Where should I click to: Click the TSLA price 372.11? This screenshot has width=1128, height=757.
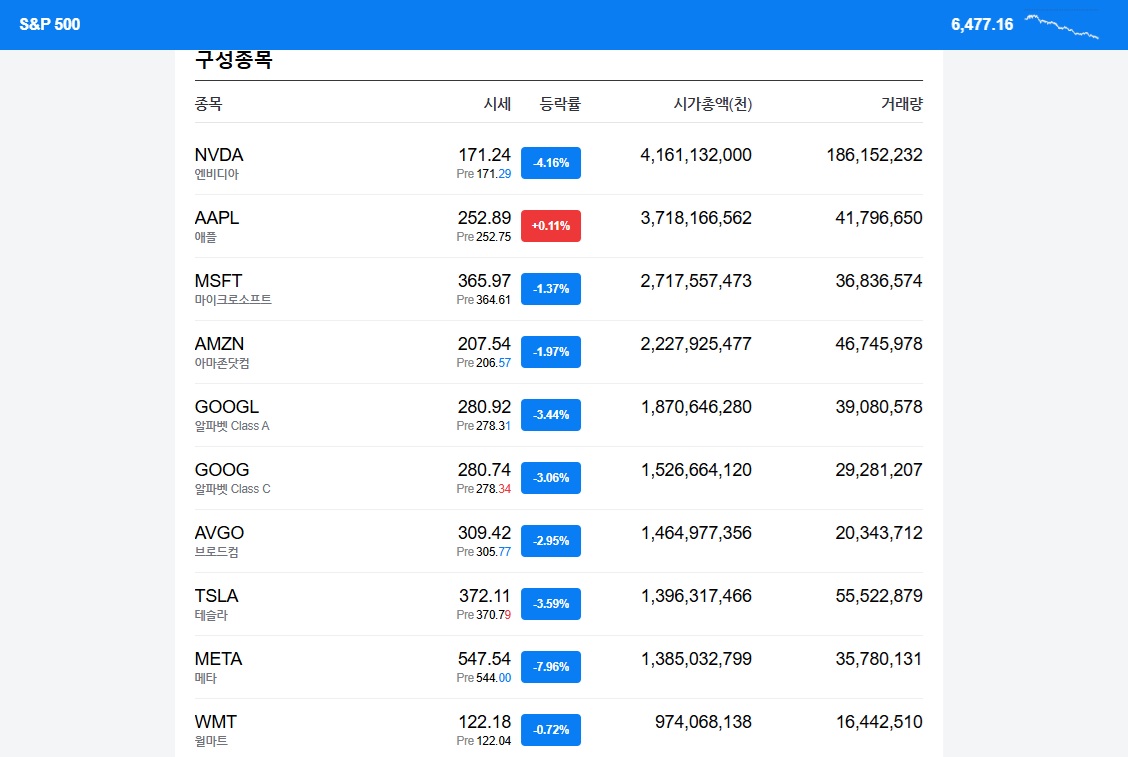[484, 596]
